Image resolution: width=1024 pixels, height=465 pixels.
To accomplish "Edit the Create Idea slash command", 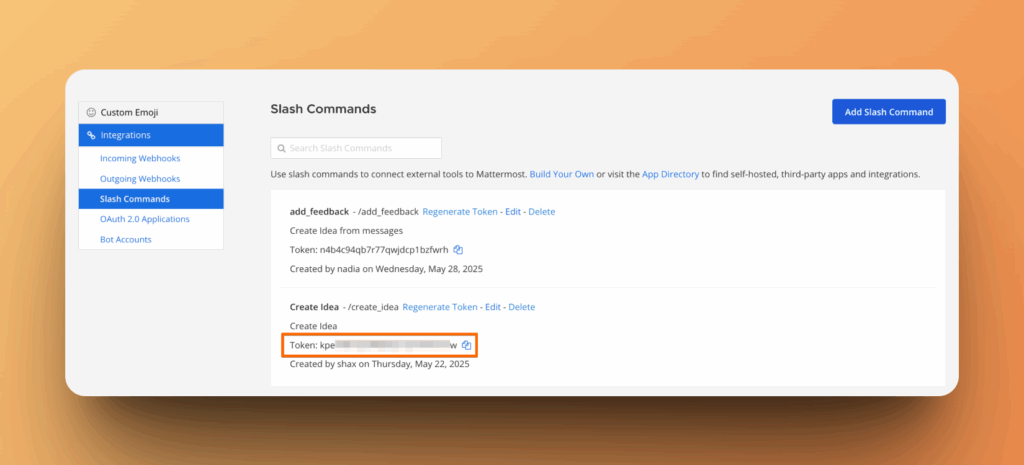I will (493, 307).
